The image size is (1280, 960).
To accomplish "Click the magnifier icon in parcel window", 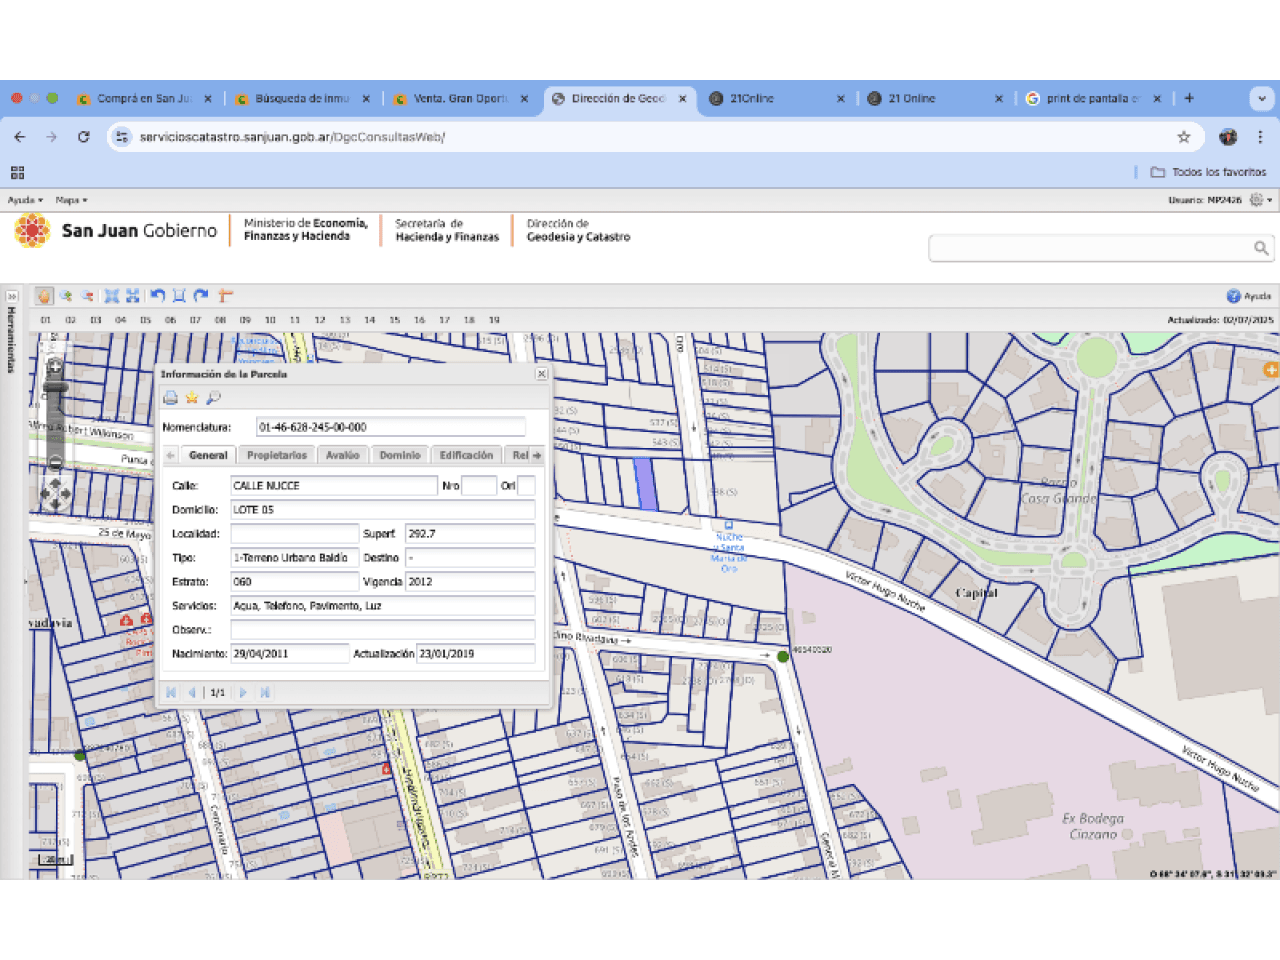I will coord(213,398).
